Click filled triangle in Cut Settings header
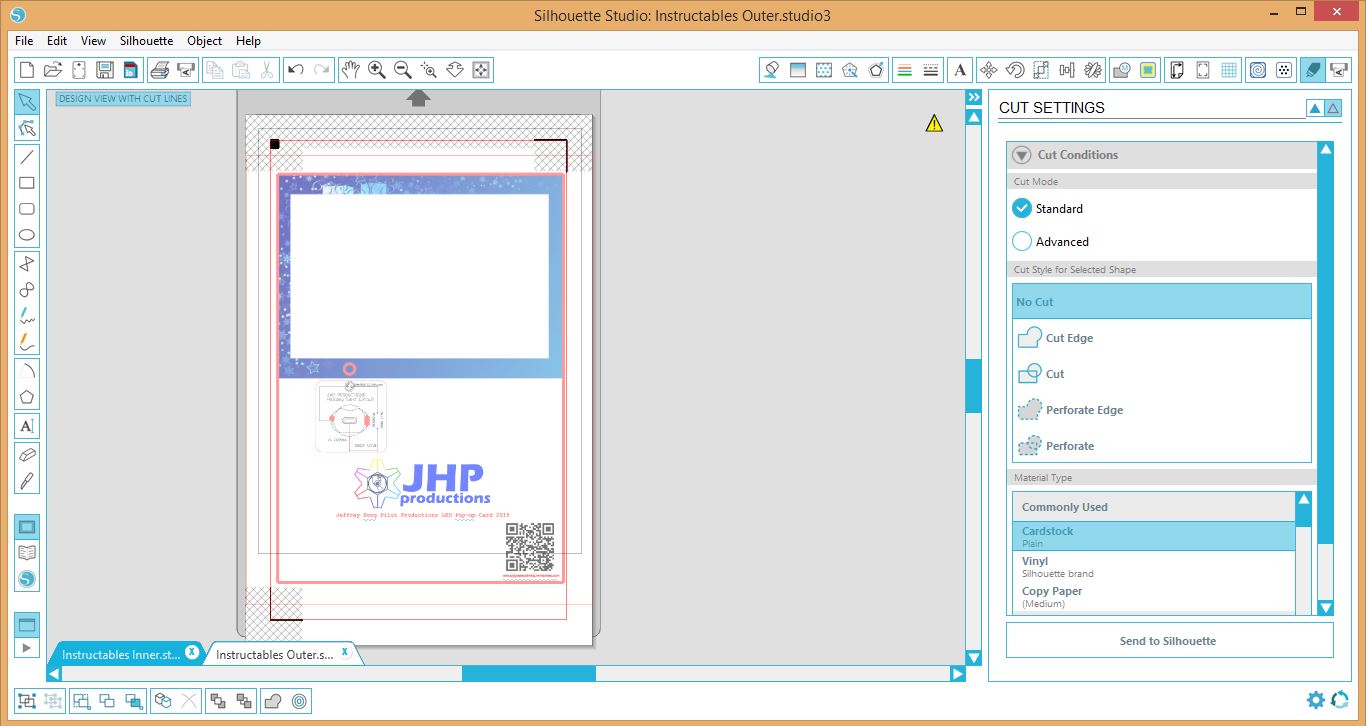Viewport: 1366px width, 726px height. tap(1315, 108)
